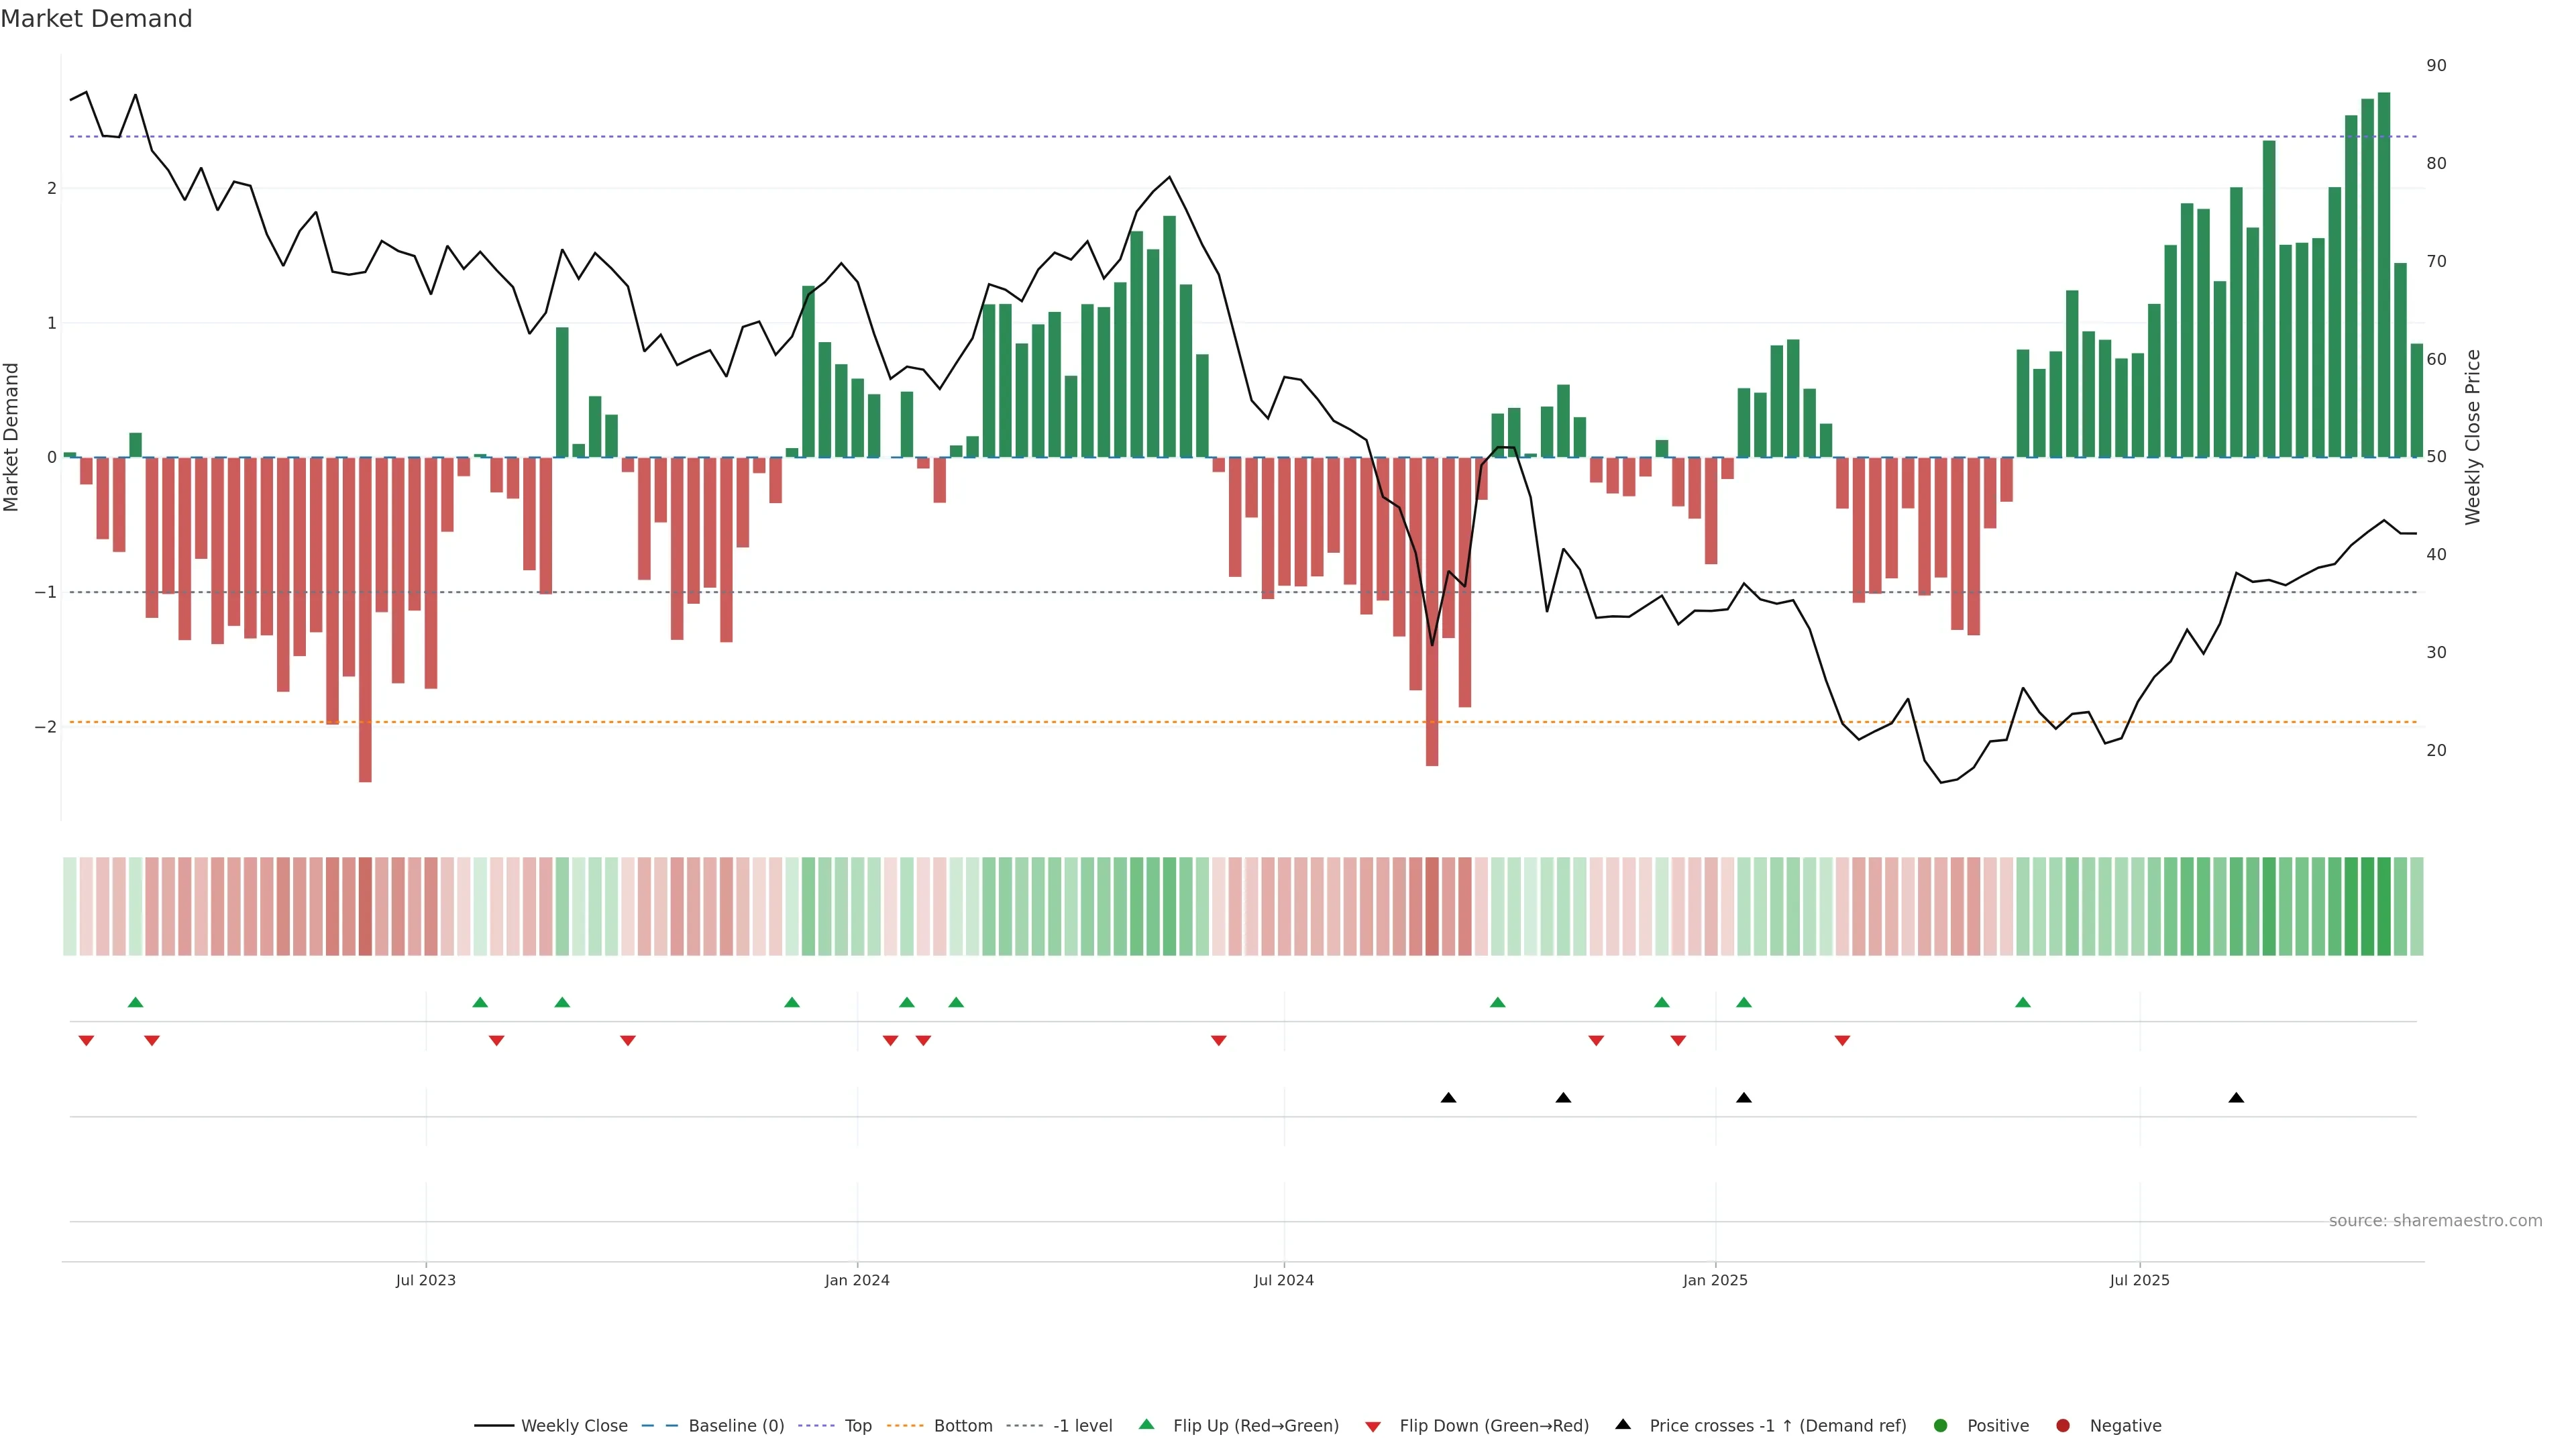Click the Jul 2024 x-axis label

(x=1284, y=1281)
